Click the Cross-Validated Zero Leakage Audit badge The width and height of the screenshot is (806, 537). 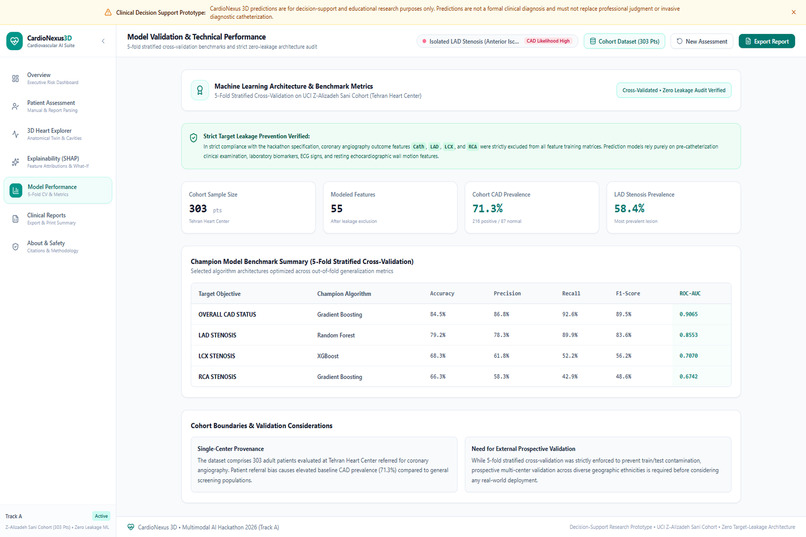click(674, 90)
